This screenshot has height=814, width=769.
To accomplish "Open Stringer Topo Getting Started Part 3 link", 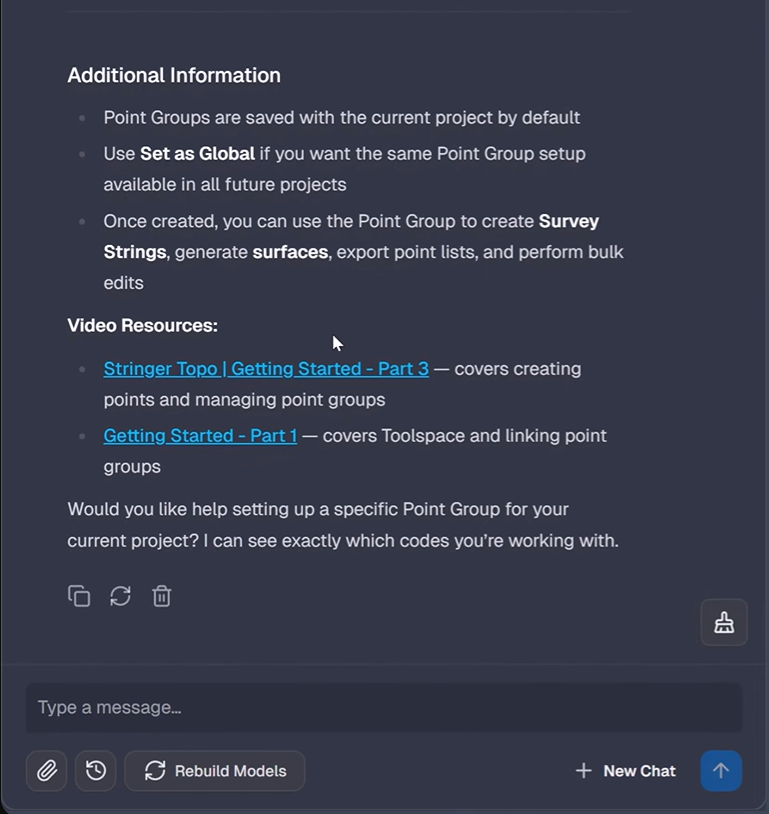I will tap(266, 369).
